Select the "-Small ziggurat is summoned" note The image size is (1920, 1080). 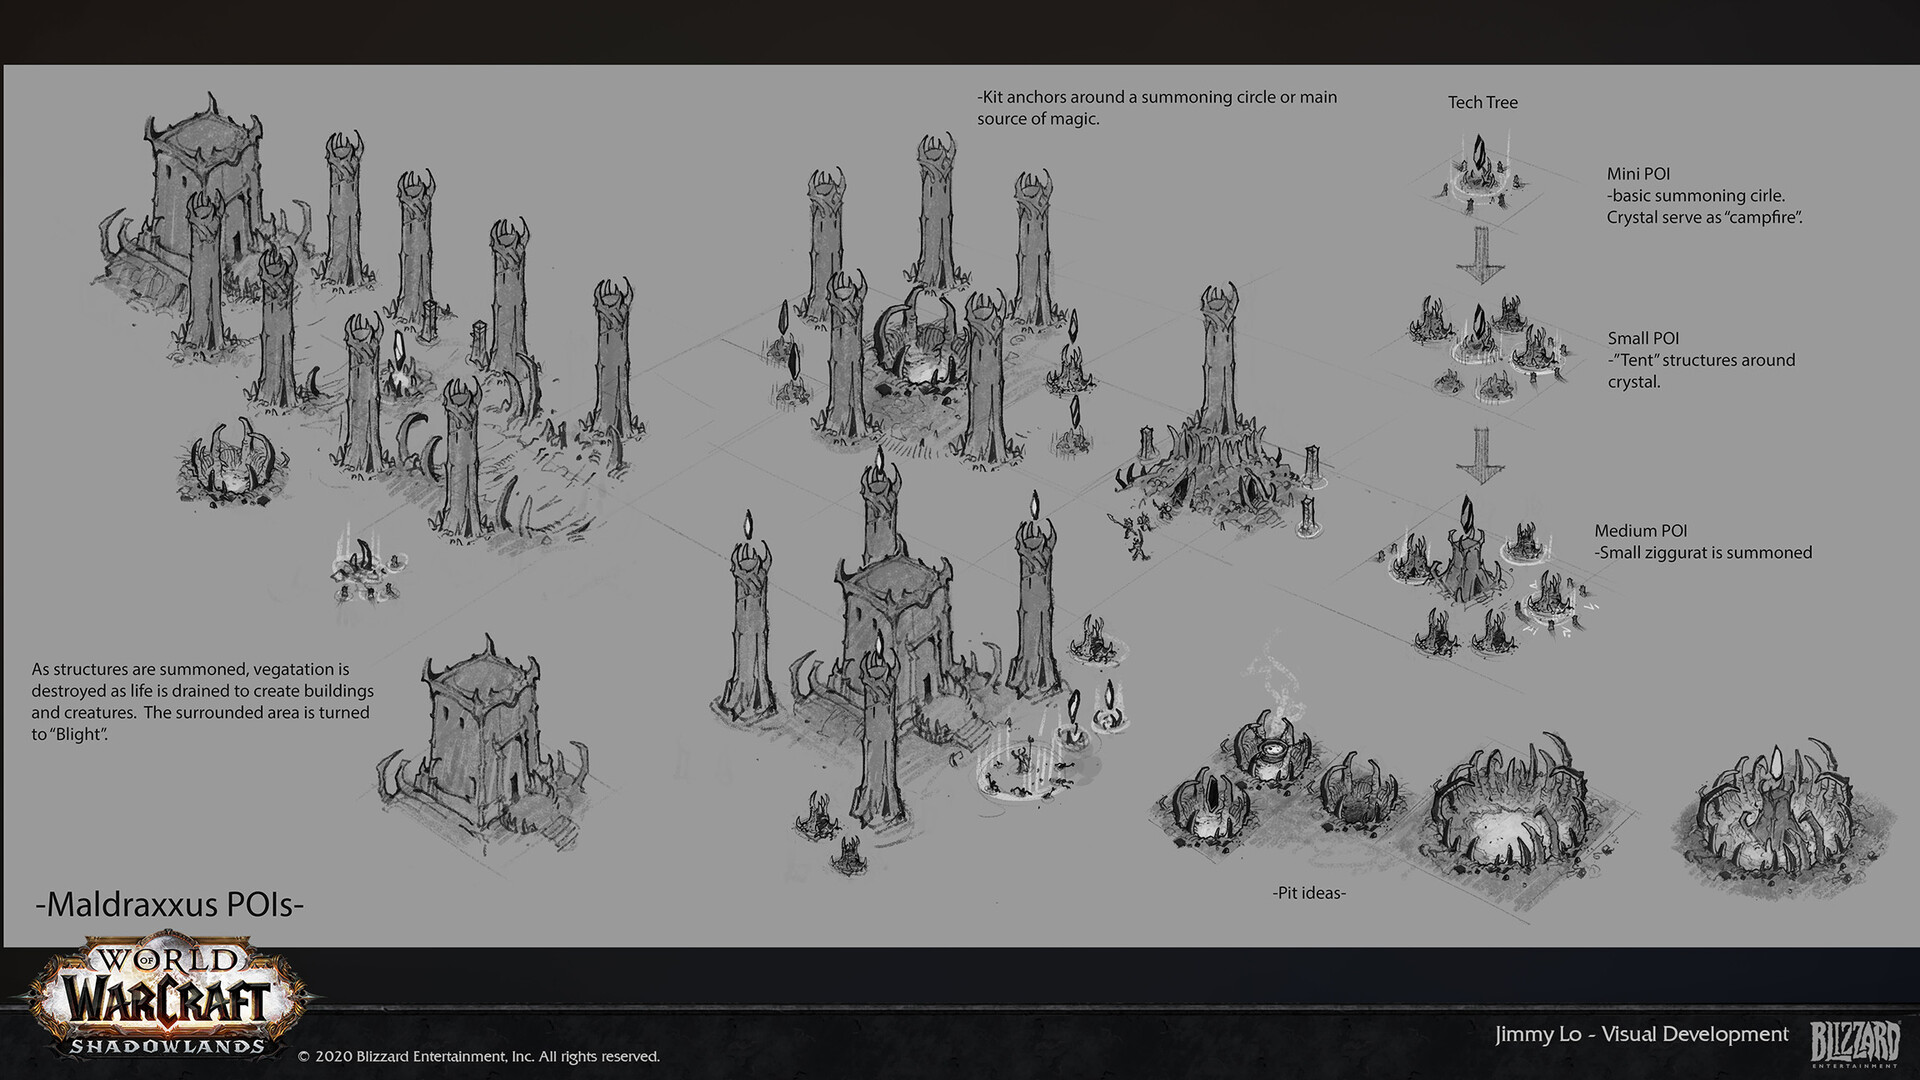tap(1703, 552)
